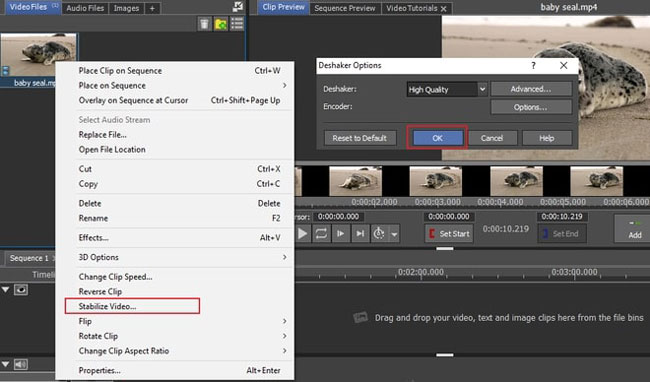
Task: Click Set Start marker button
Action: (449, 234)
